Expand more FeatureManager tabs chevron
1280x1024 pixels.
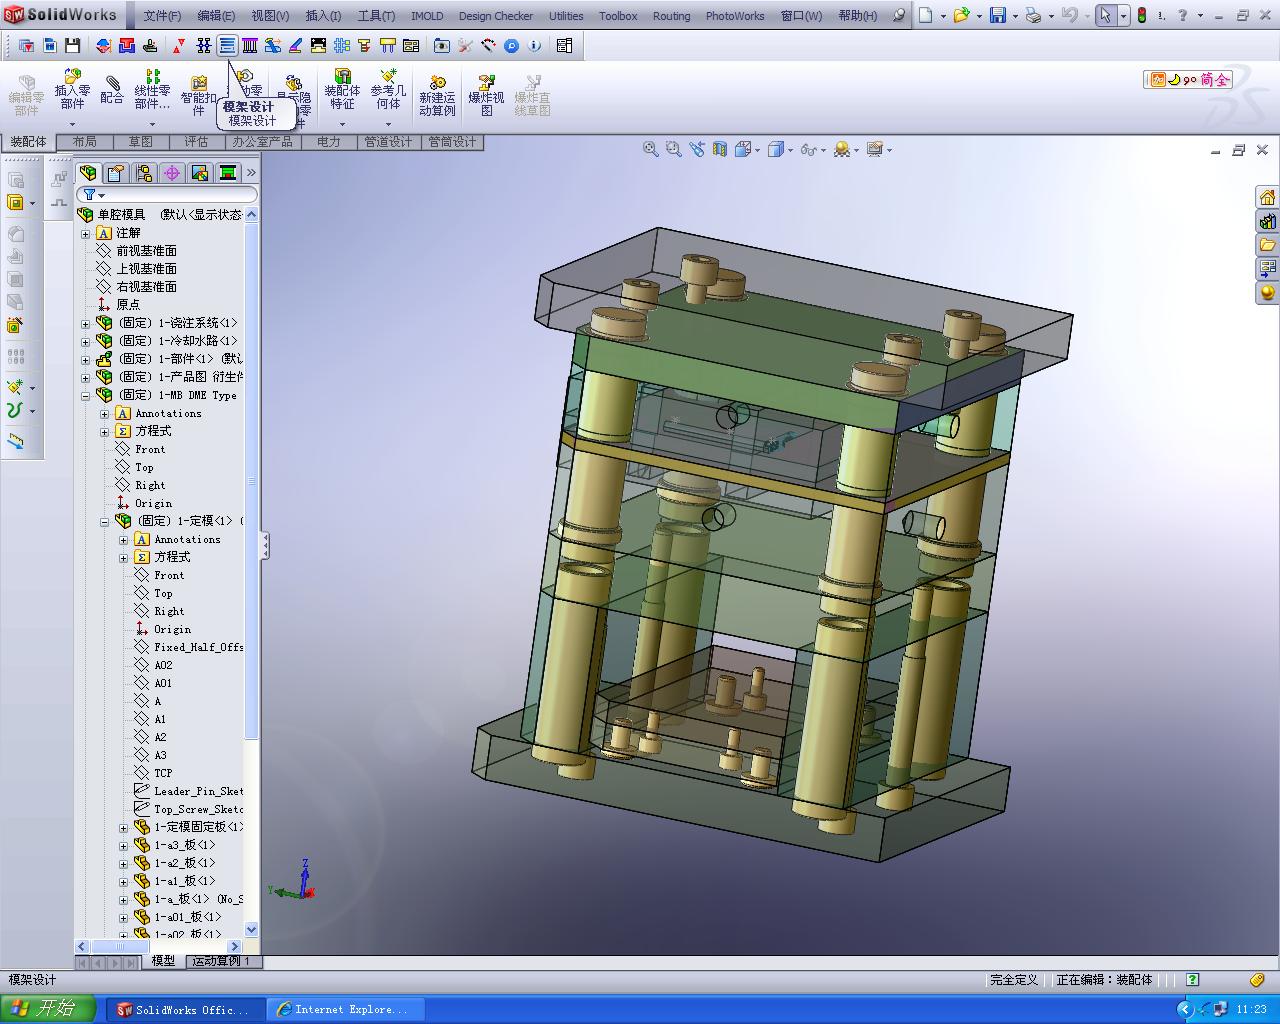251,173
